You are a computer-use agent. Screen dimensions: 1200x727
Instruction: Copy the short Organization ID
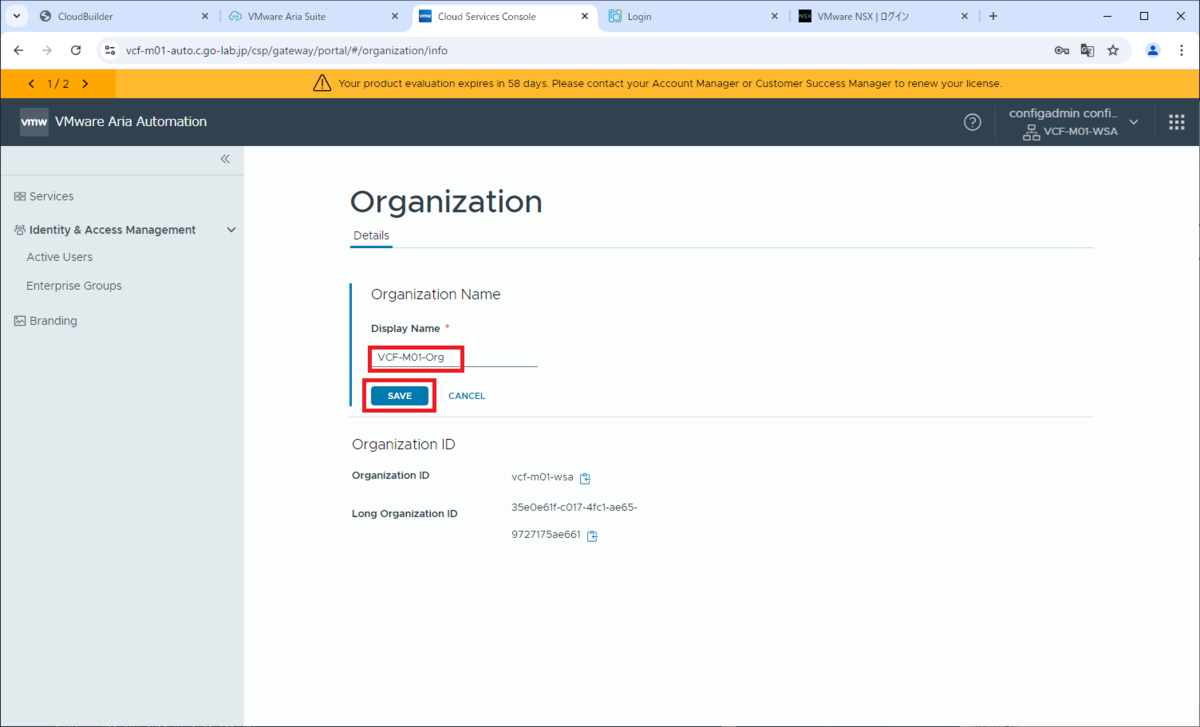tap(585, 478)
